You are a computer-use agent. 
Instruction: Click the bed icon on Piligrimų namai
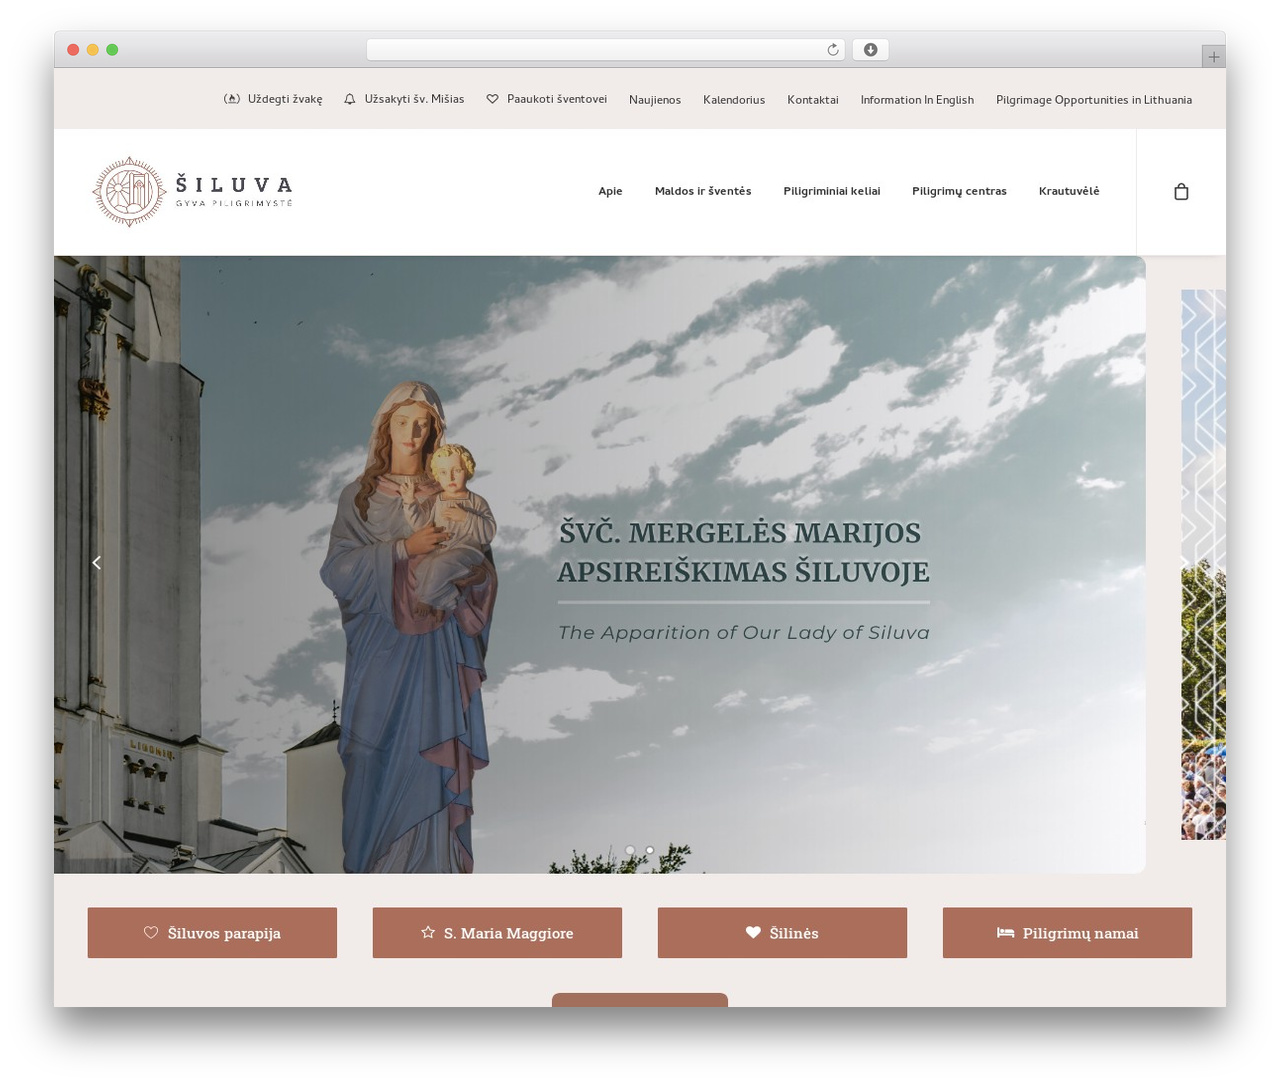coord(1005,932)
